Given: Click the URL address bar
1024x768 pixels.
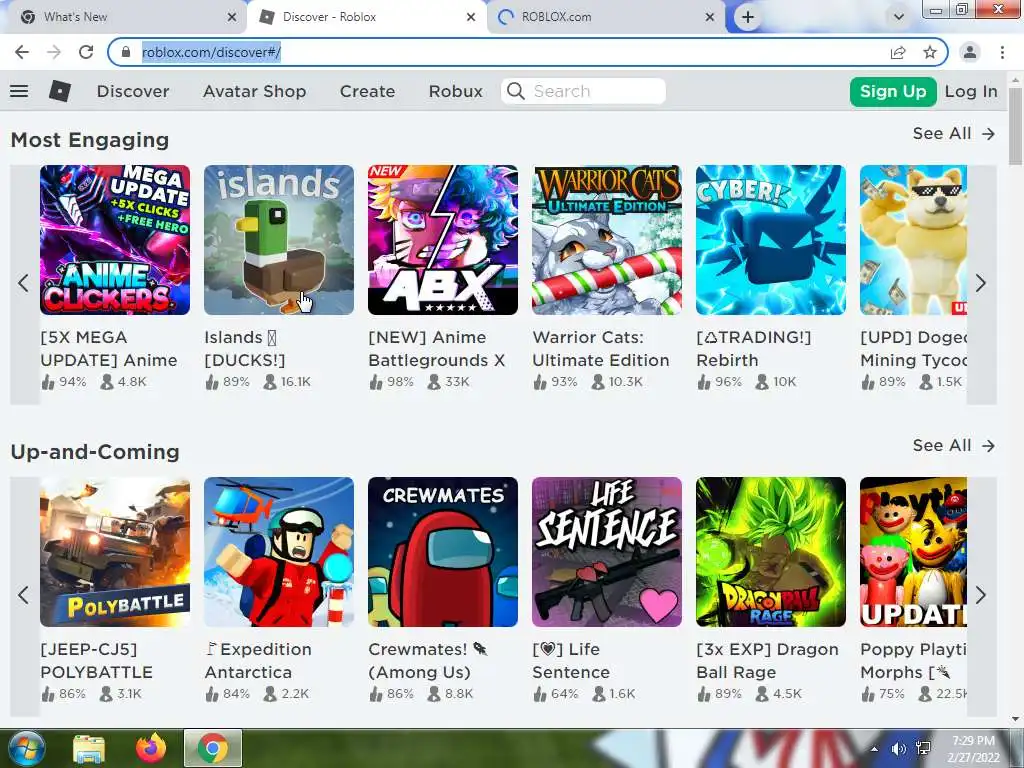Looking at the screenshot, I should coord(528,52).
